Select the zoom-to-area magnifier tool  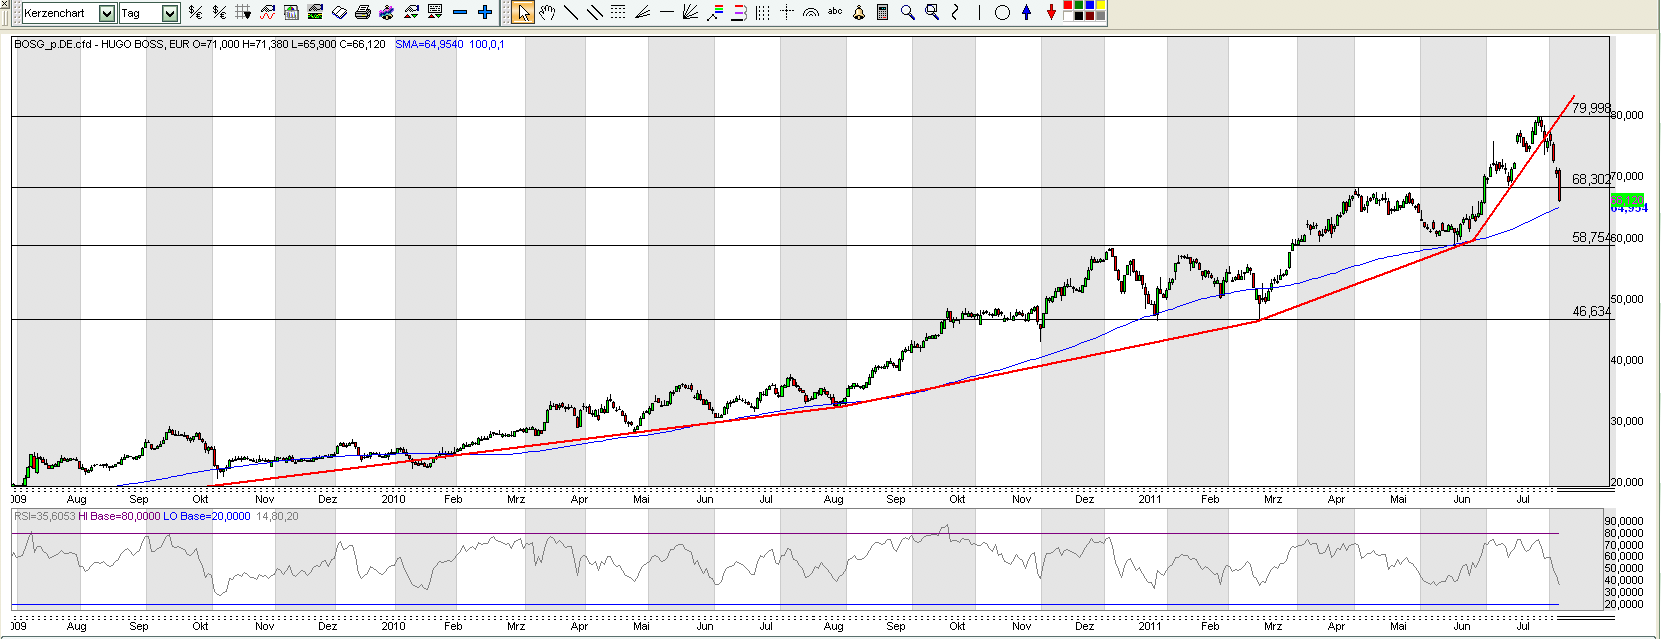(932, 12)
